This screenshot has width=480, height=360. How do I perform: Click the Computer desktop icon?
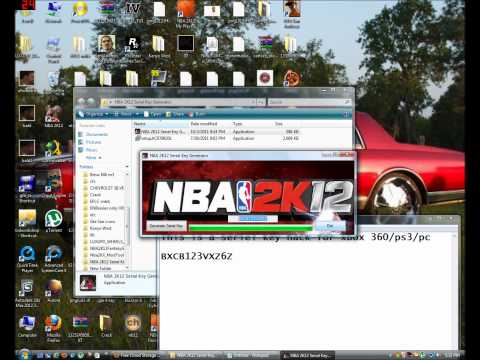pyautogui.click(x=27, y=325)
